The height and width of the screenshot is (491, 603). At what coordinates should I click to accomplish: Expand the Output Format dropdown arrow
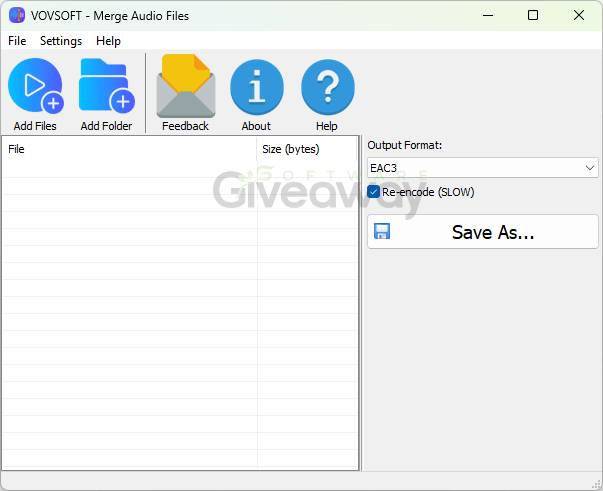click(590, 168)
